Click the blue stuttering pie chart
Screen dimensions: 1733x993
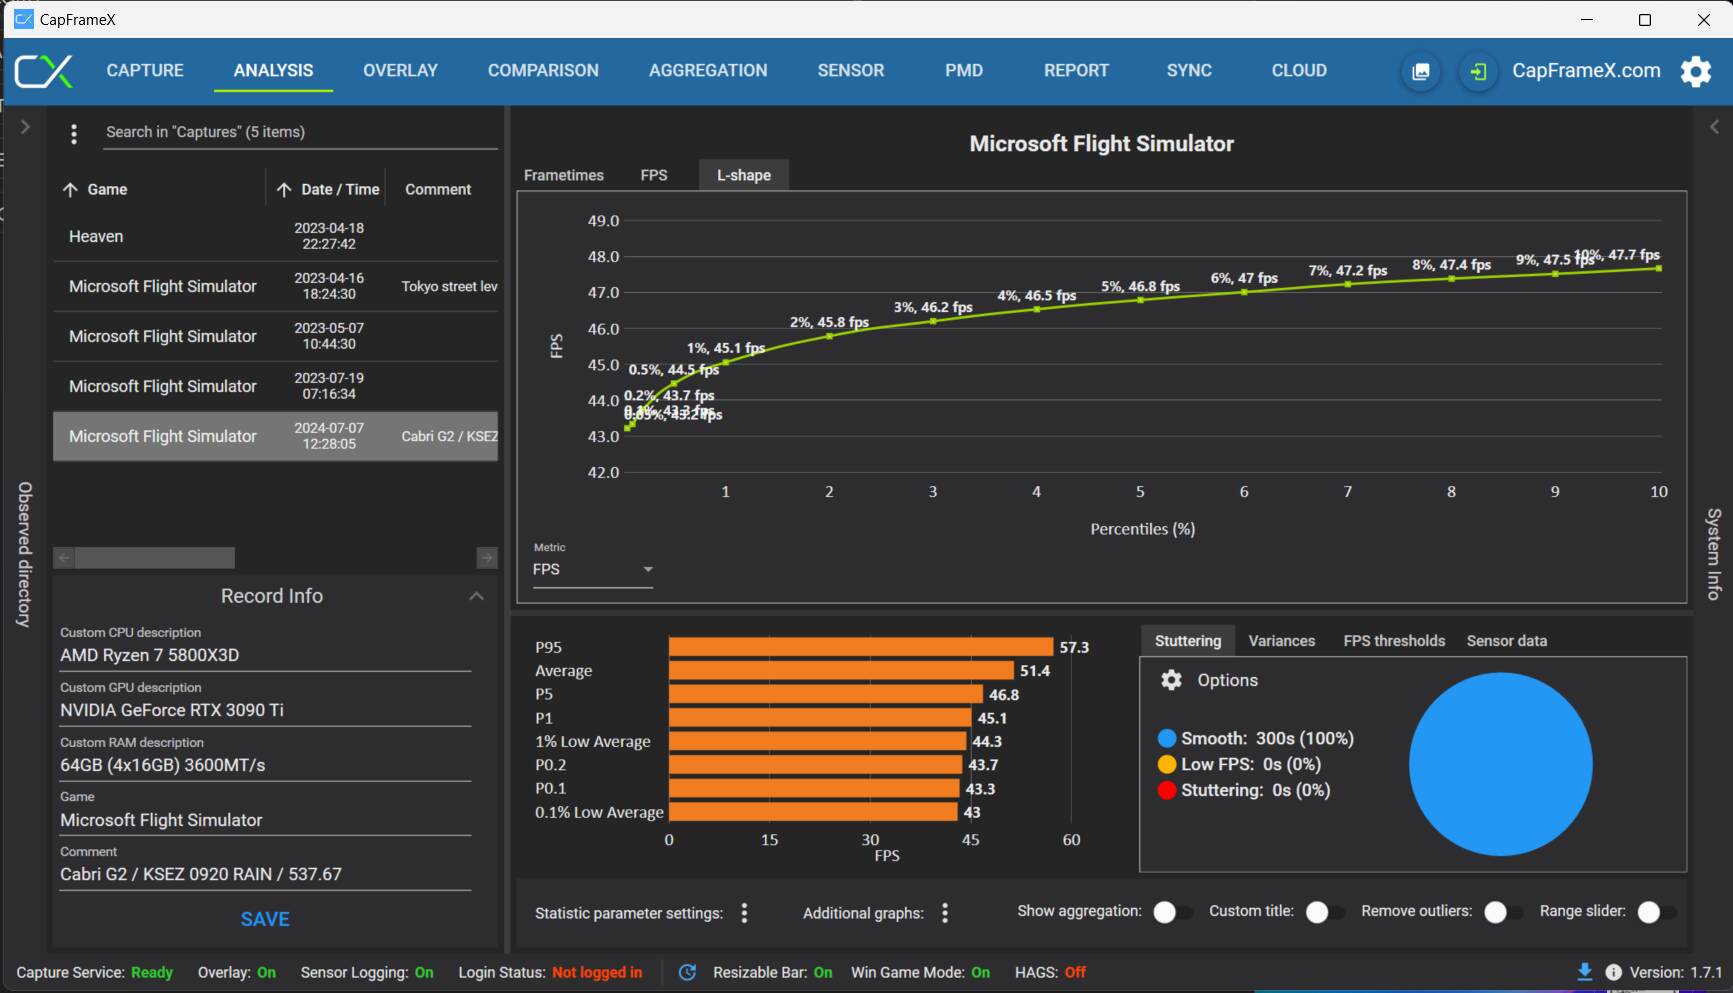[x=1501, y=764]
